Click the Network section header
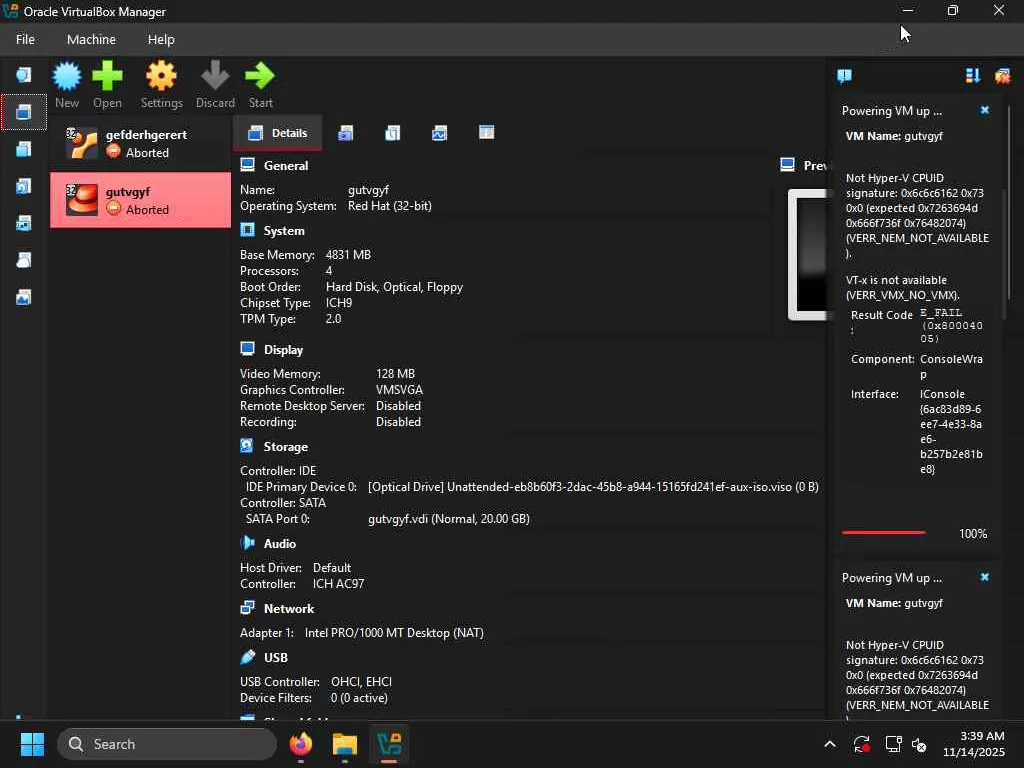The image size is (1024, 768). (x=289, y=609)
